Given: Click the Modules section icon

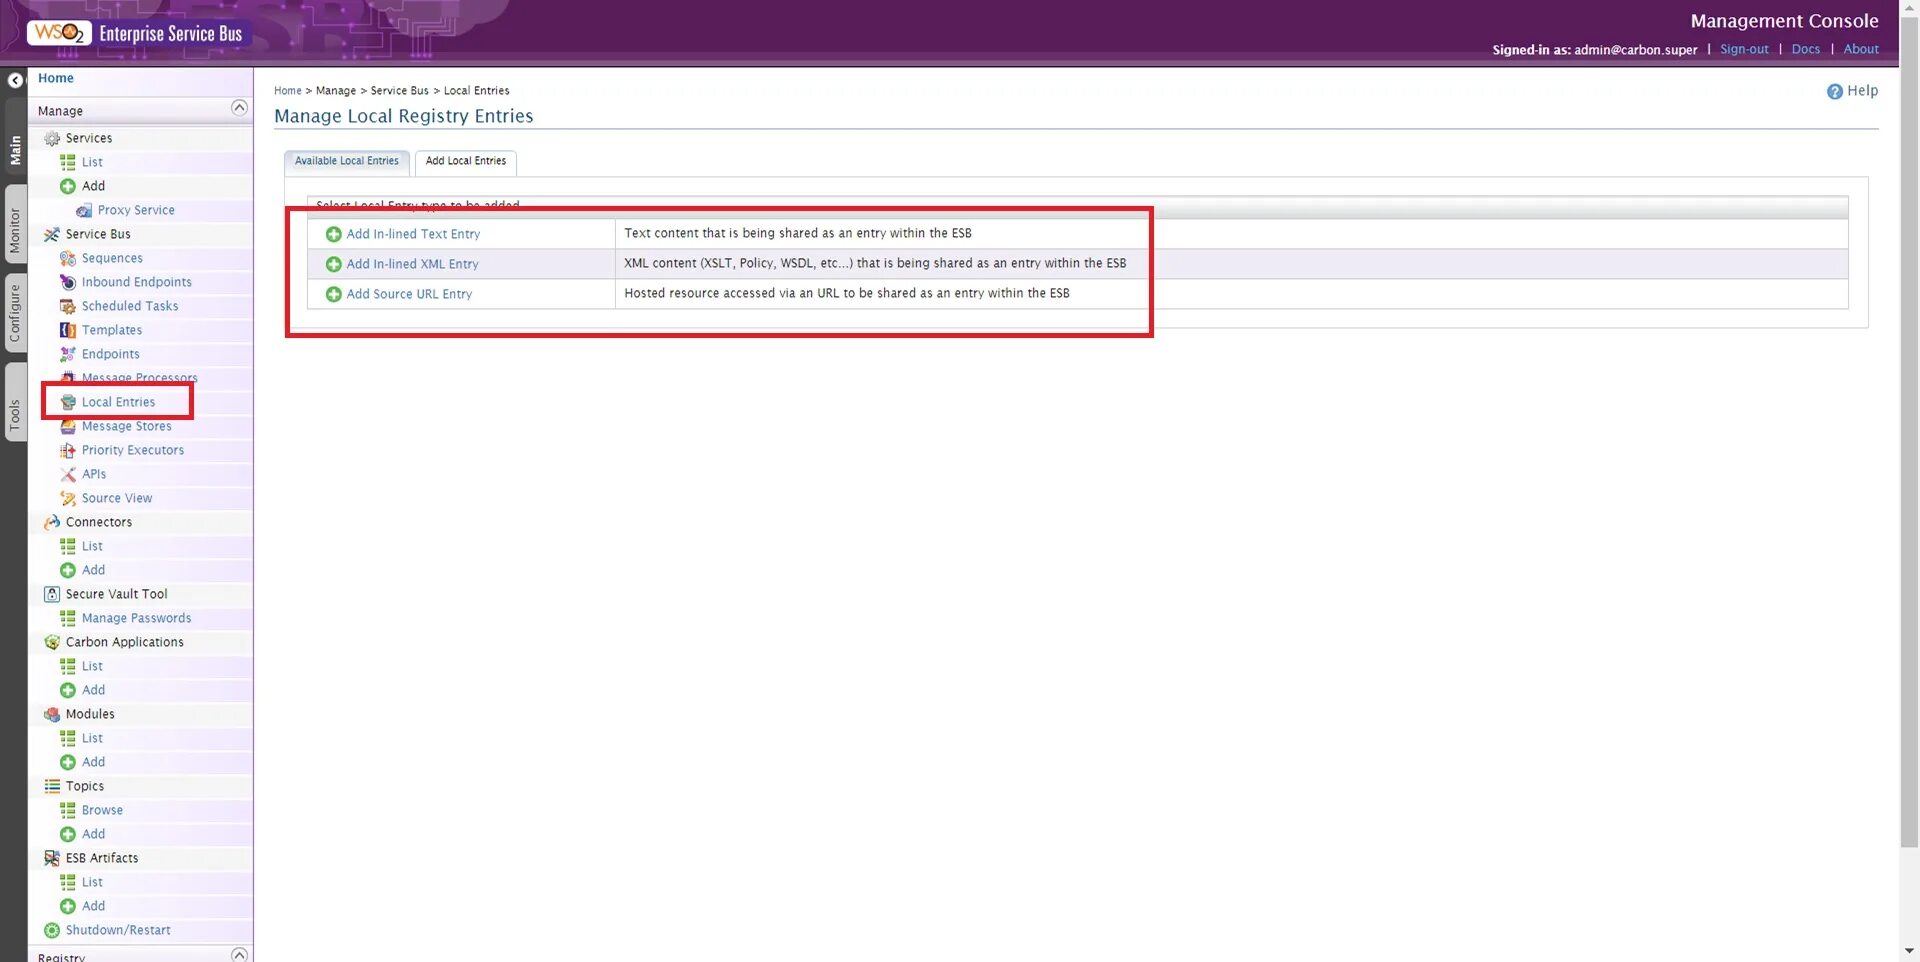Looking at the screenshot, I should (52, 714).
